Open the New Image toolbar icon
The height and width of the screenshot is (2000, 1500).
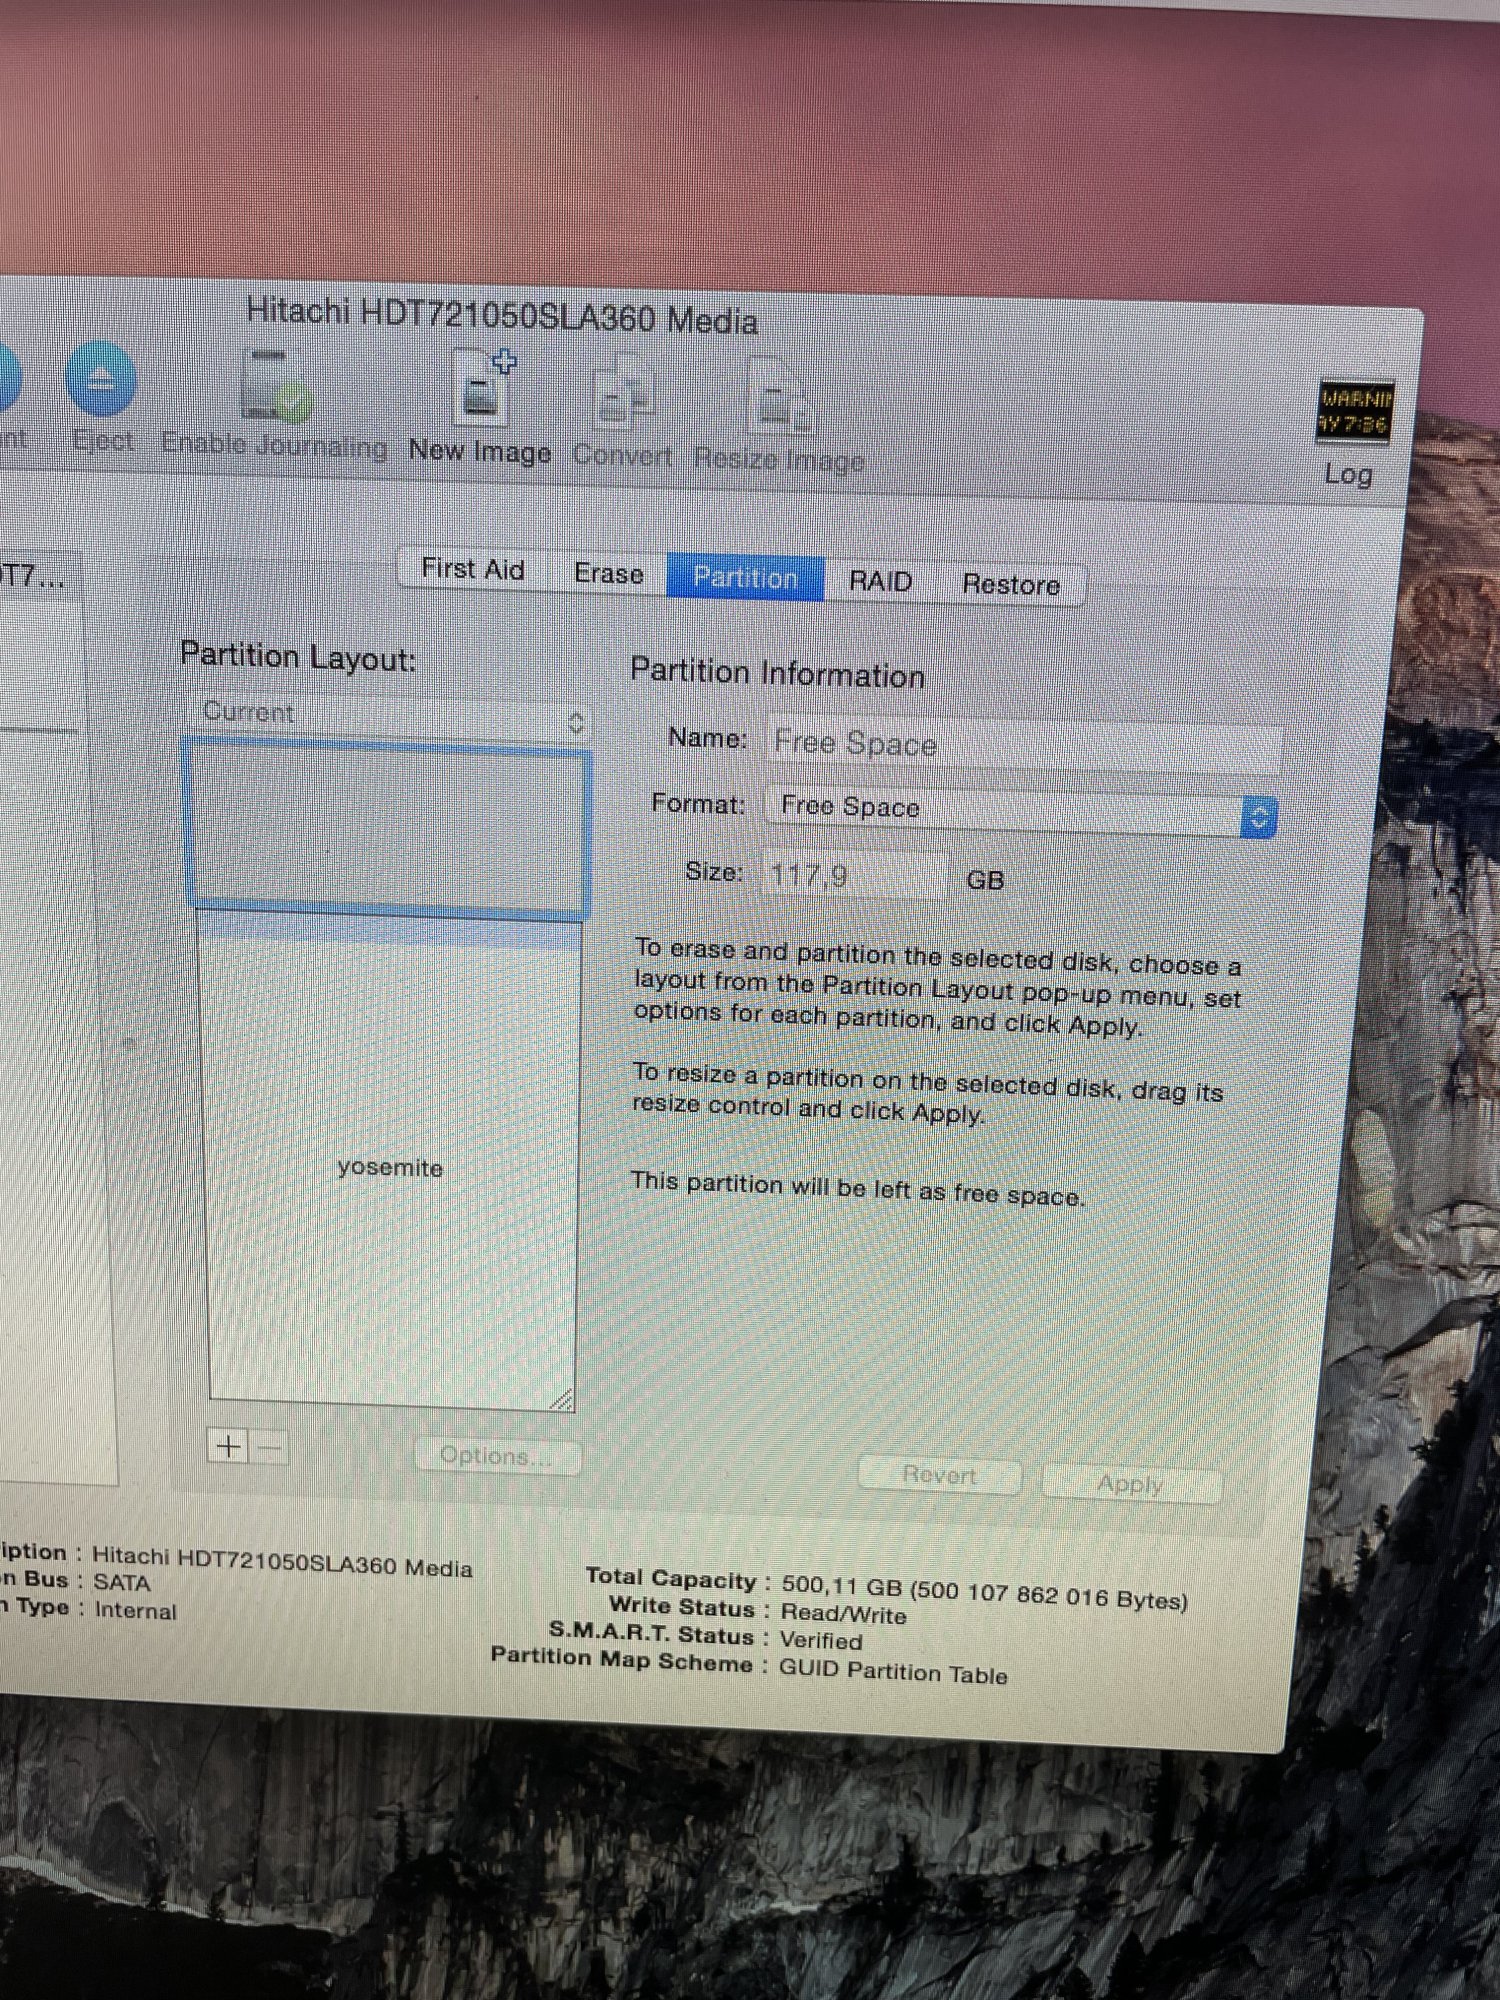coord(483,386)
